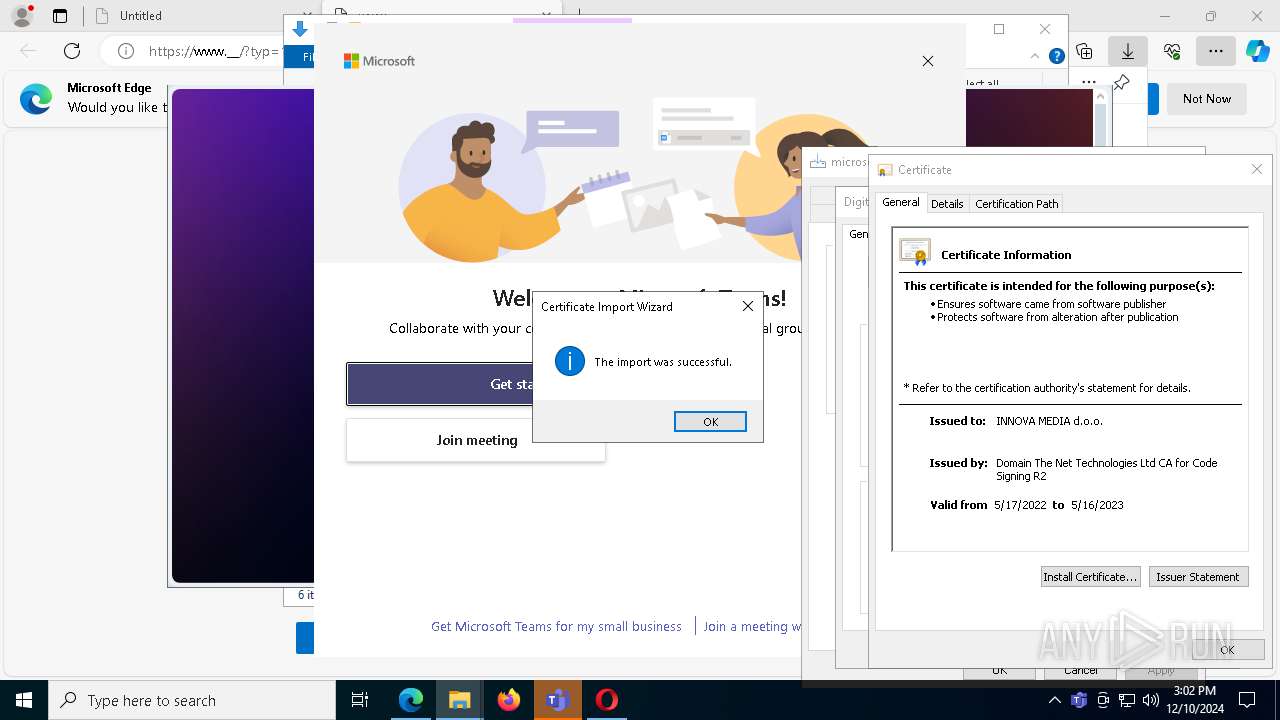This screenshot has width=1280, height=720.
Task: Click the volume icon in system tray
Action: [1151, 700]
